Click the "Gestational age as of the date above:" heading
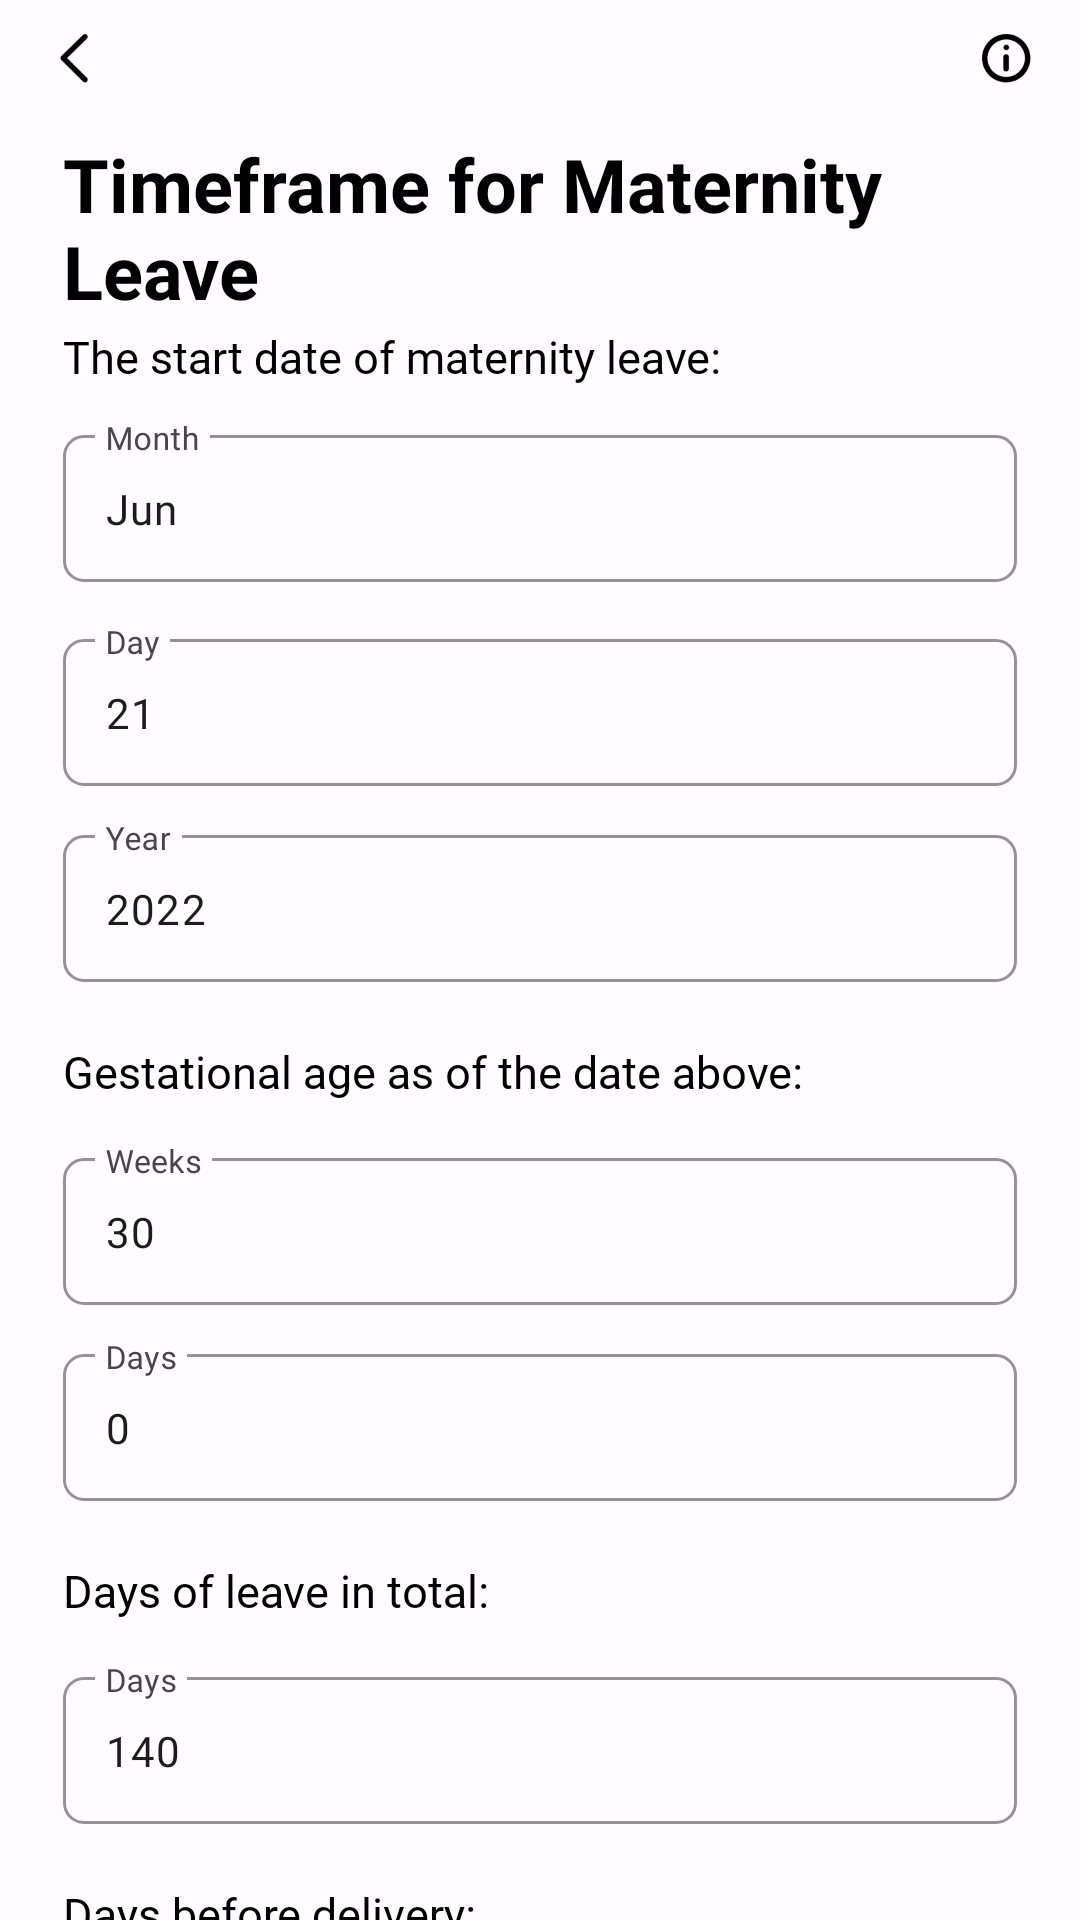The width and height of the screenshot is (1080, 1920). [433, 1073]
